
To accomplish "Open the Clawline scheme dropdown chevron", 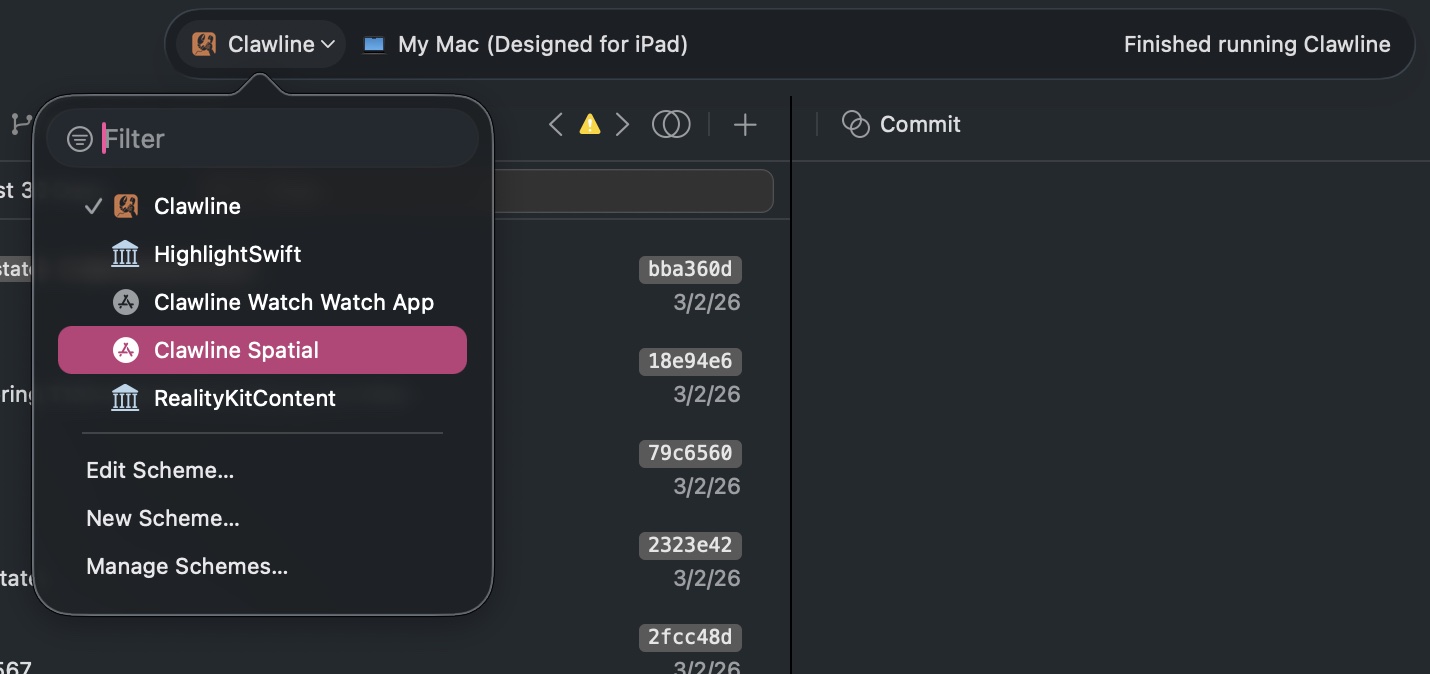I will (x=330, y=43).
